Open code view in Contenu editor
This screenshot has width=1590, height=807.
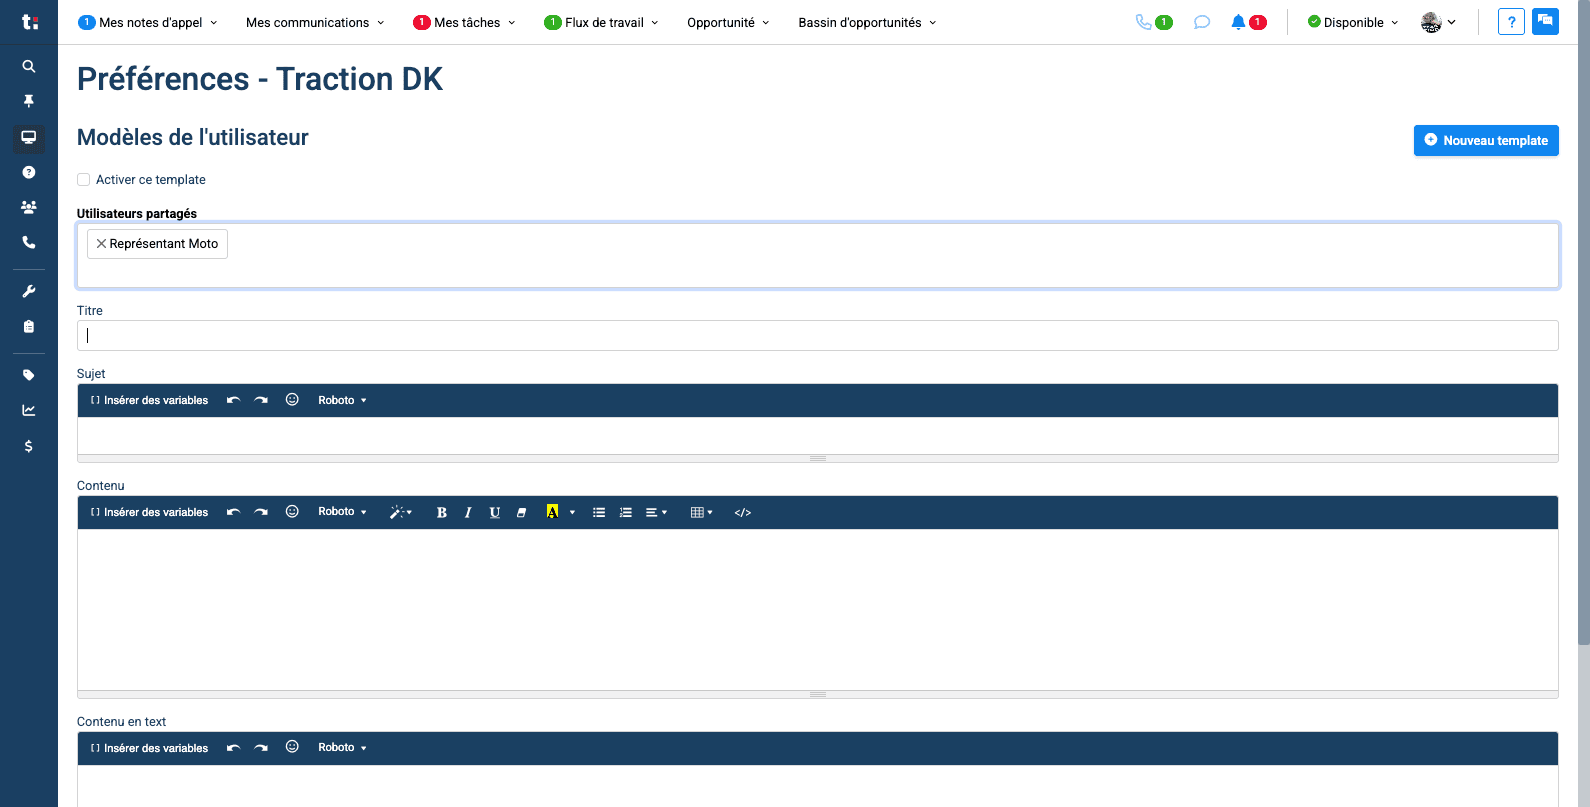(743, 512)
